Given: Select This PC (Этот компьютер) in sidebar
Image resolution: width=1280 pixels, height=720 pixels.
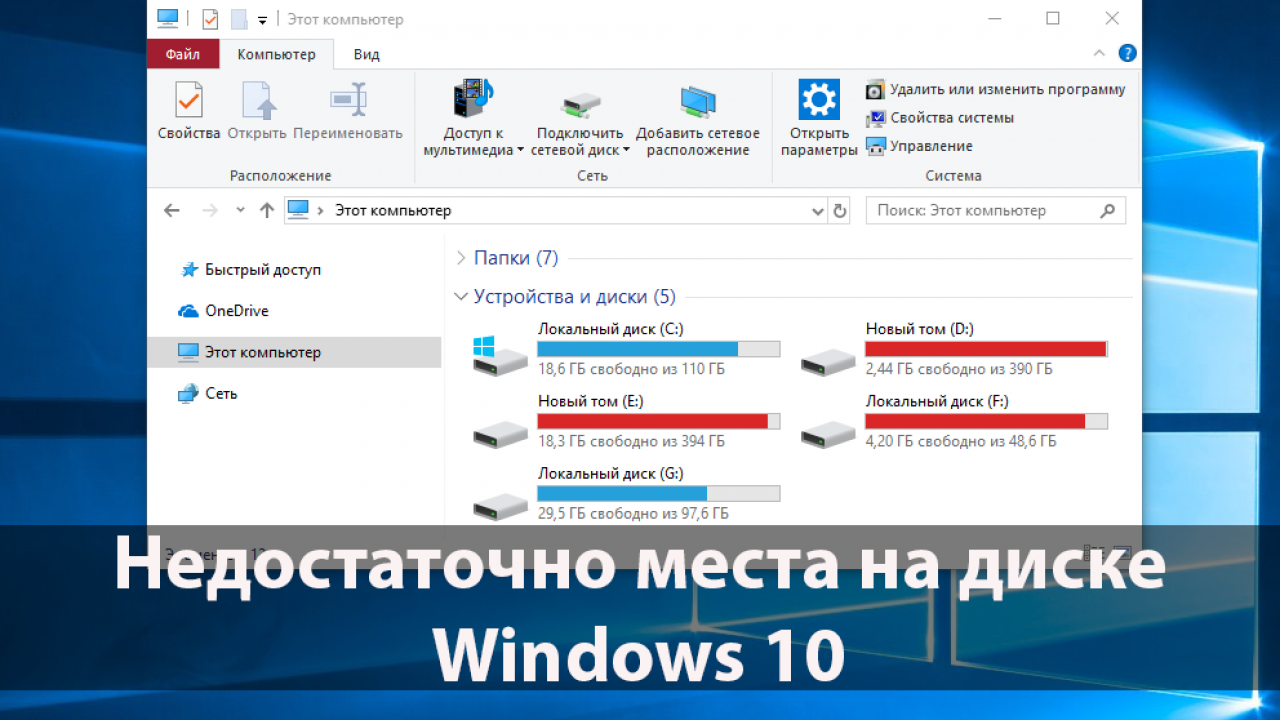Looking at the screenshot, I should point(294,352).
